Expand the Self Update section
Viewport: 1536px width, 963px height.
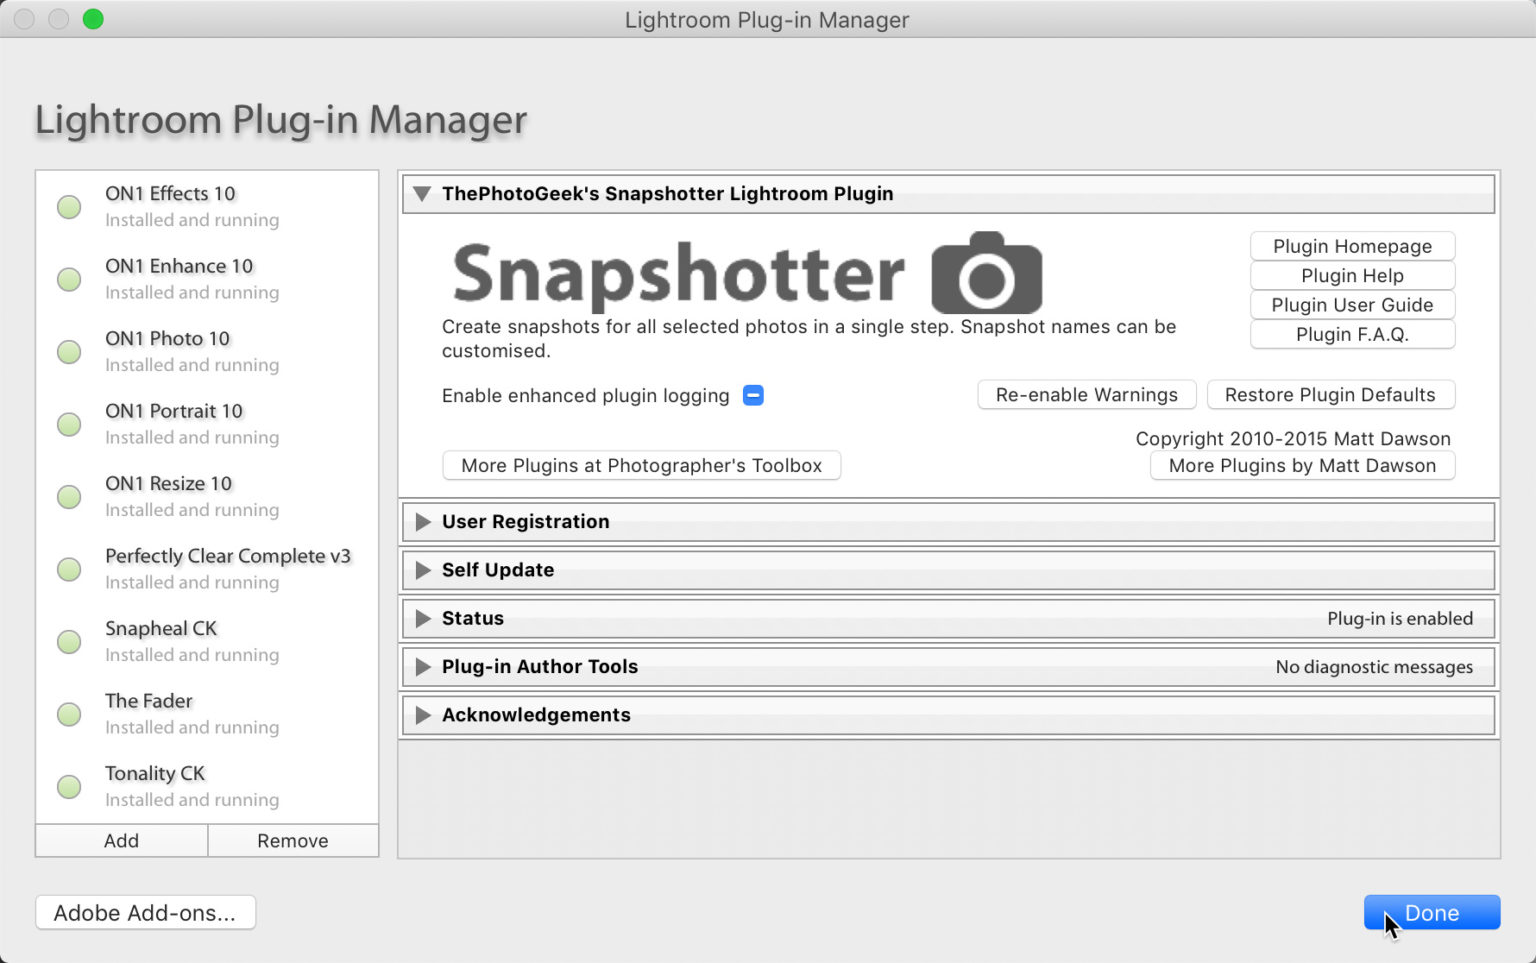pyautogui.click(x=422, y=570)
